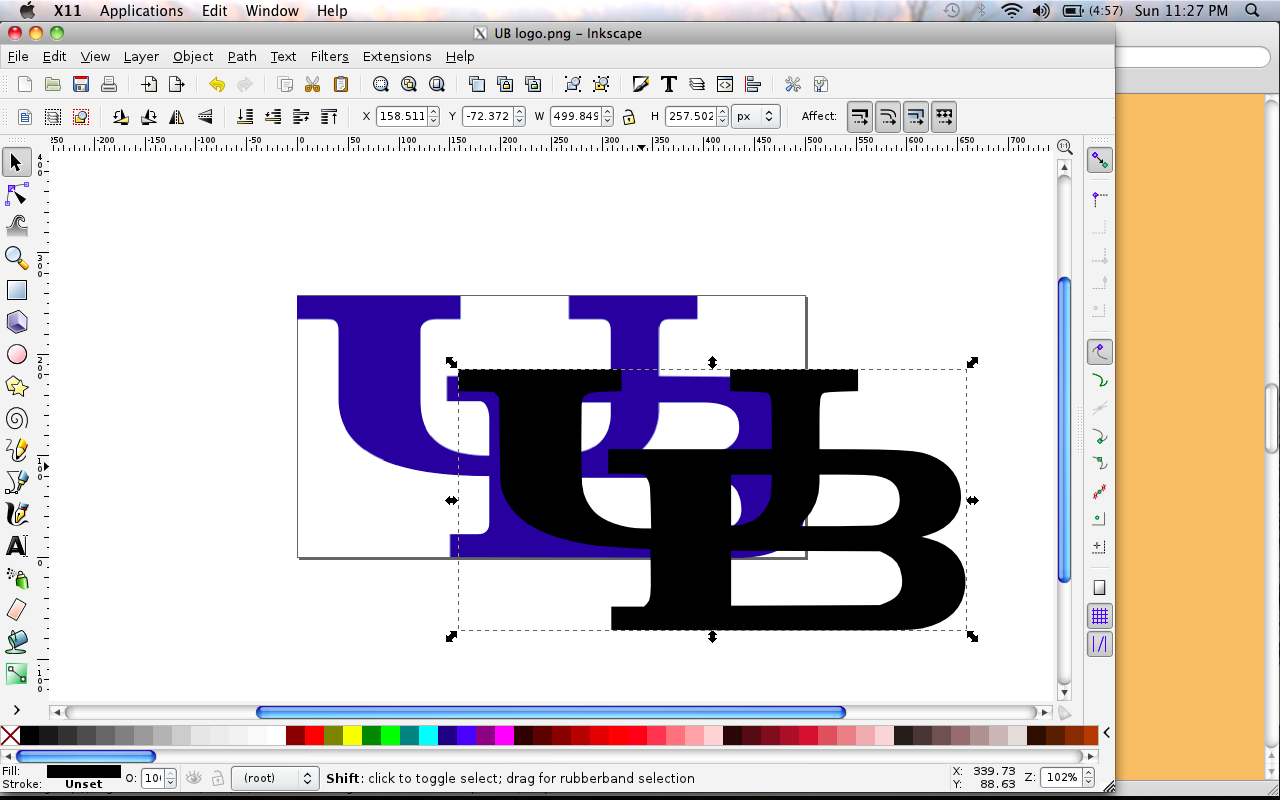1280x800 pixels.
Task: Pick the Eraser tool
Action: point(17,610)
